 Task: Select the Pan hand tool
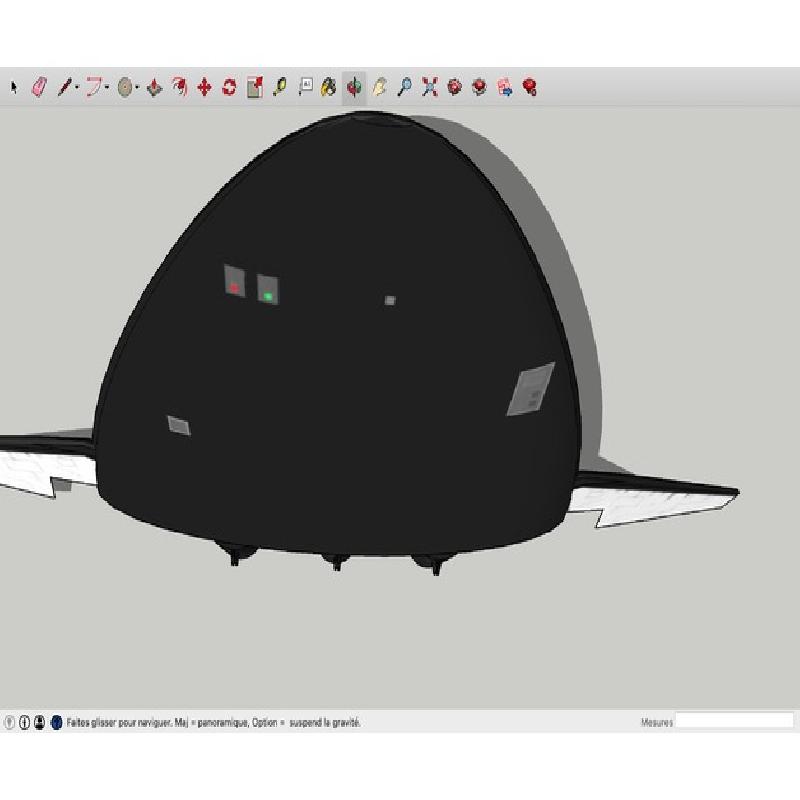tap(379, 88)
